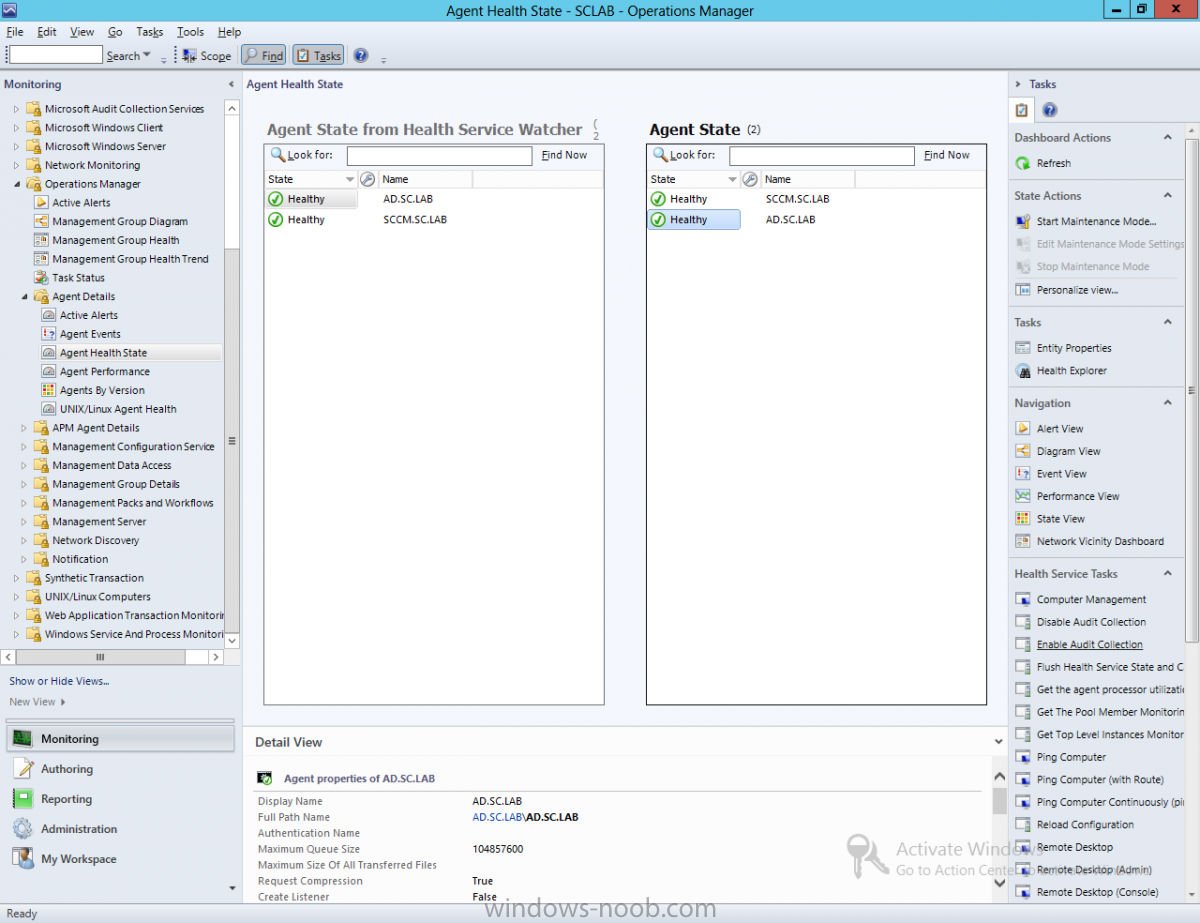Collapse the Health Service Tasks section
Viewport: 1200px width, 923px height.
click(1167, 573)
